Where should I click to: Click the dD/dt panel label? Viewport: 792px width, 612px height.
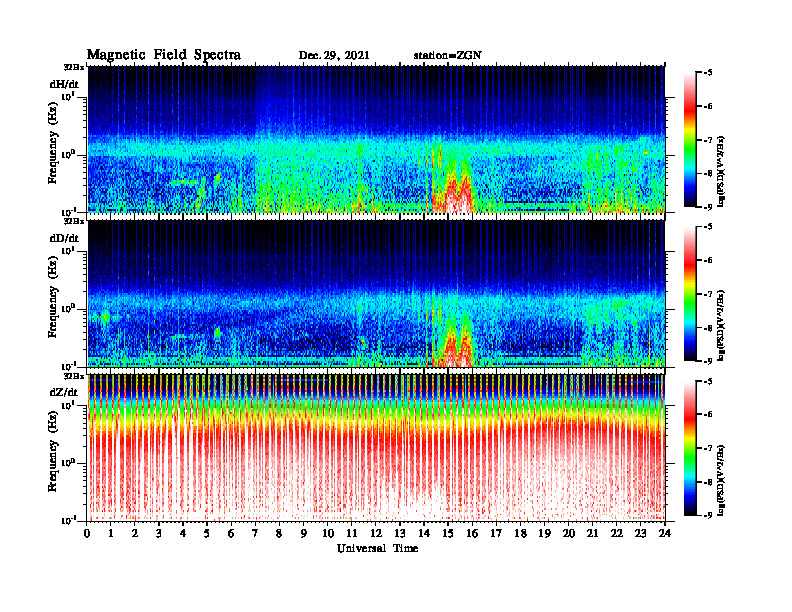(x=64, y=238)
